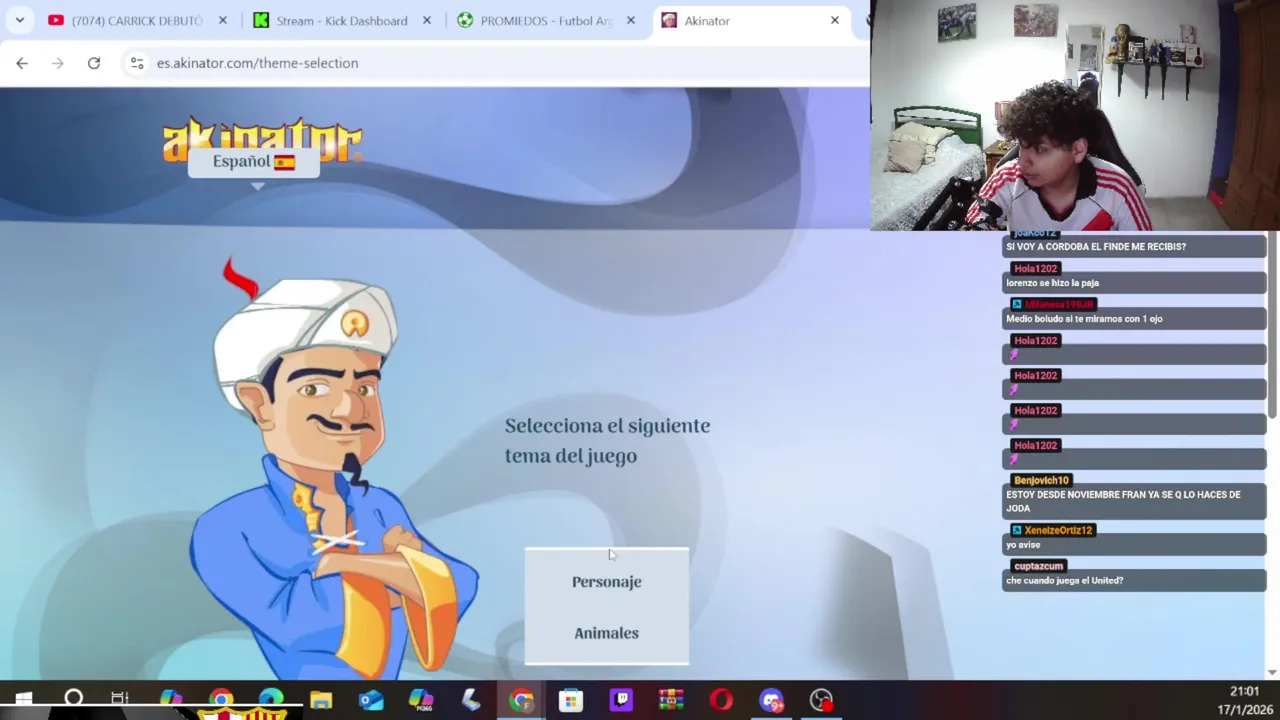Open the OBS Studio taskbar icon

point(821,700)
